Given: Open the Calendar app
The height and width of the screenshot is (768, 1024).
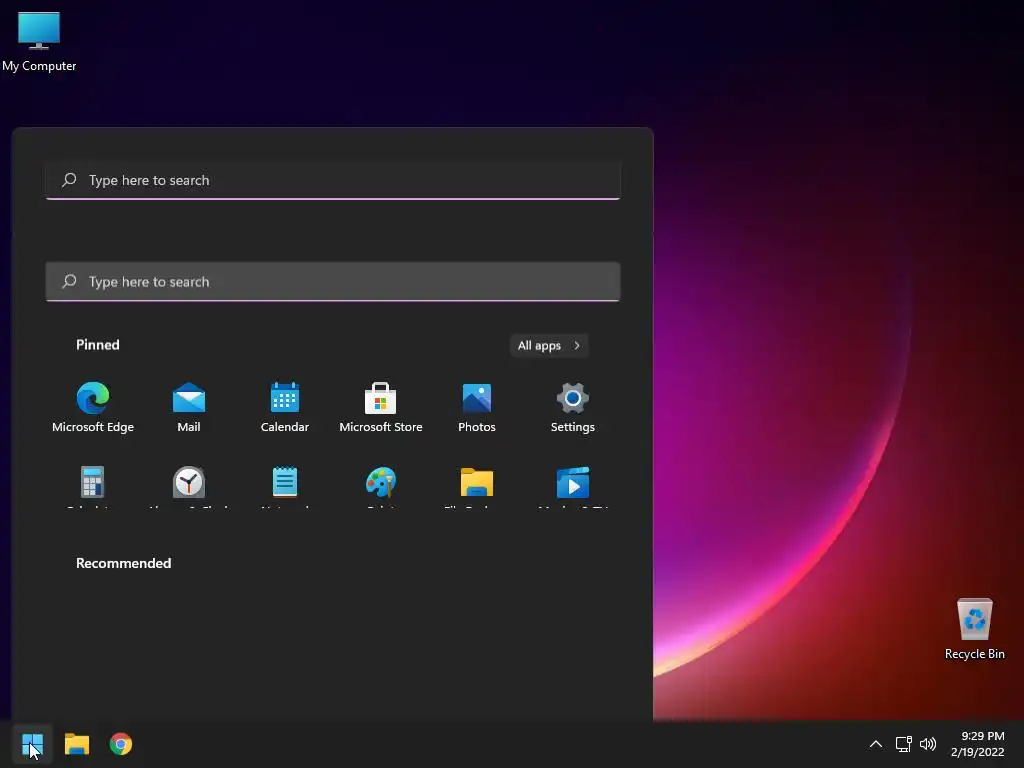Looking at the screenshot, I should 285,408.
